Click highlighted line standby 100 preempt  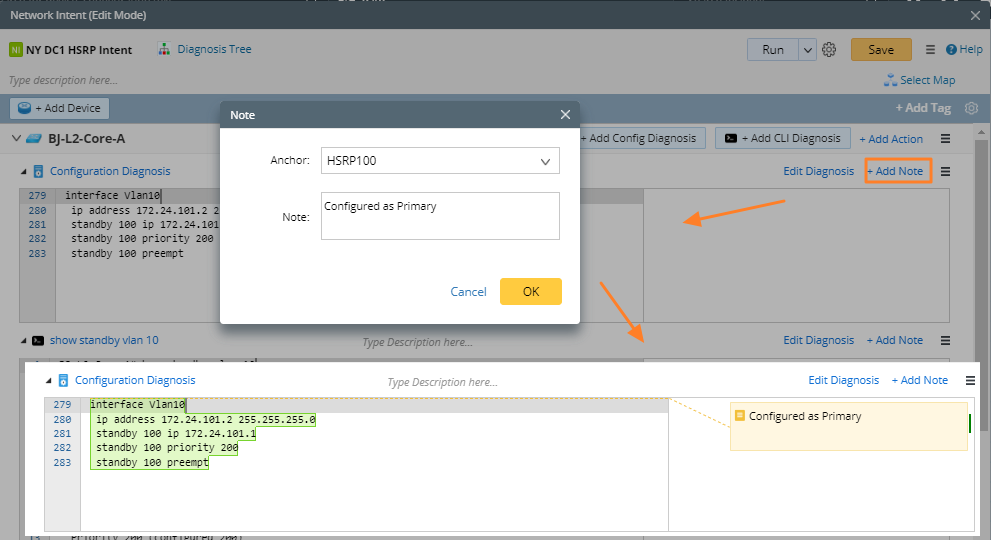[152, 462]
